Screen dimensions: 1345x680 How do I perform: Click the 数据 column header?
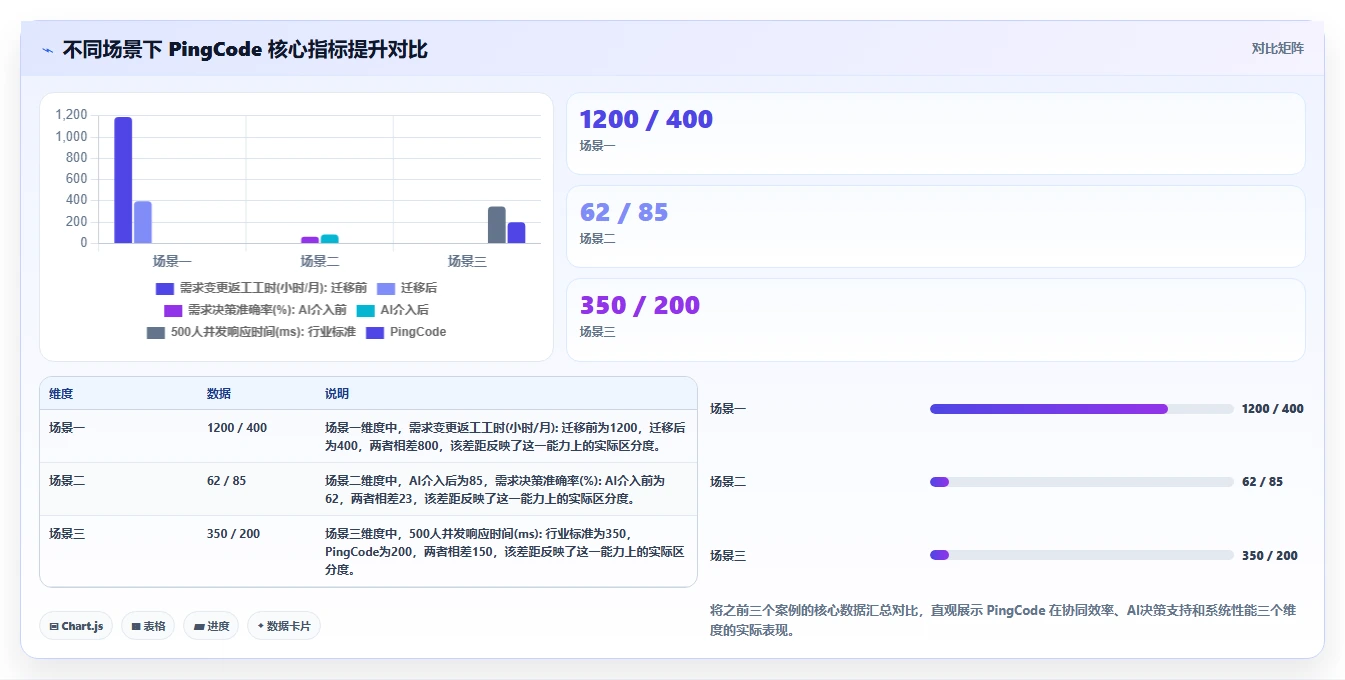coord(219,394)
